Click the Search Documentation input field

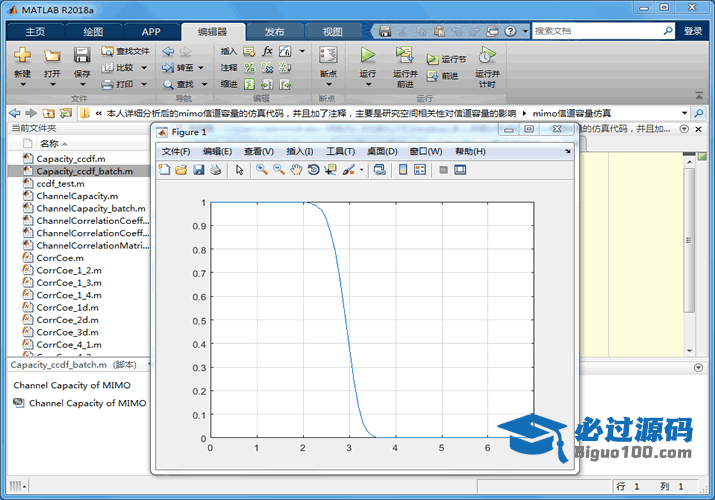pyautogui.click(x=600, y=31)
